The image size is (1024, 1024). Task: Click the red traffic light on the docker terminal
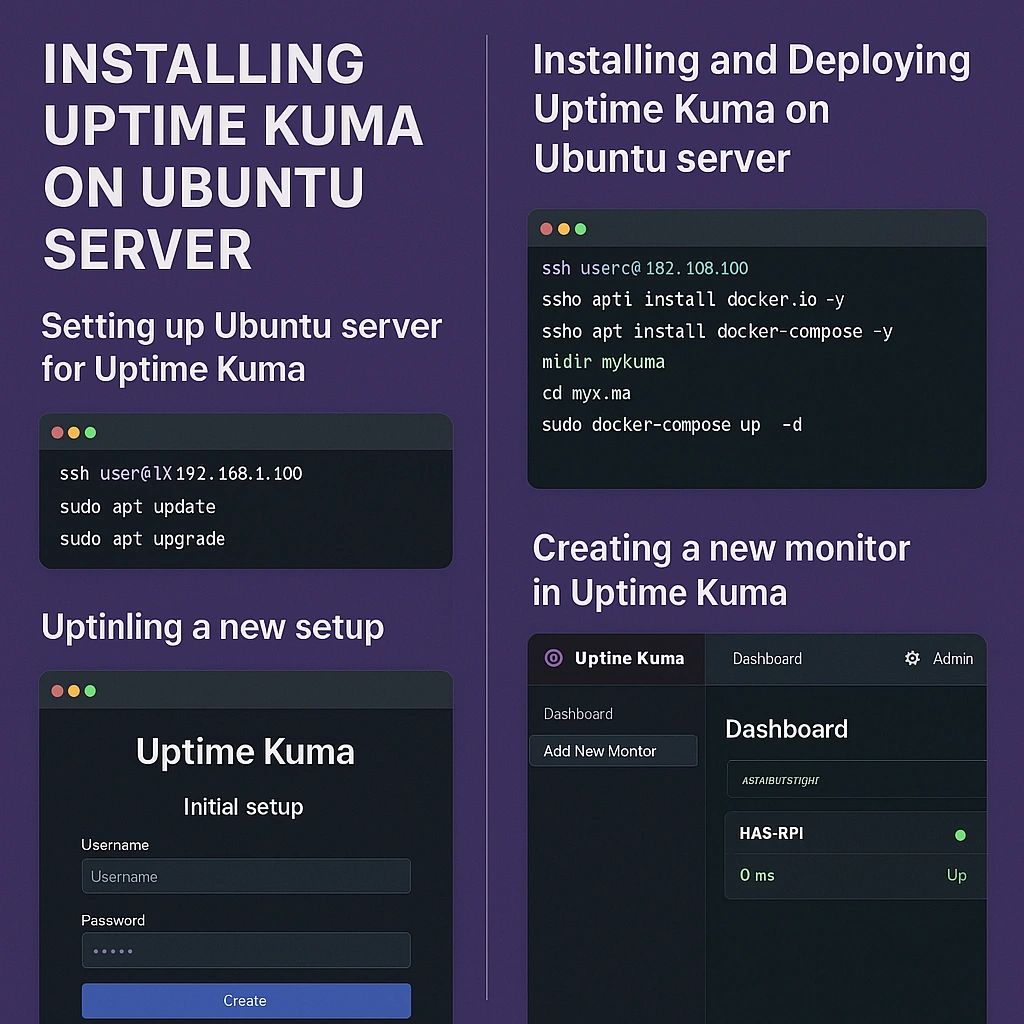point(546,228)
